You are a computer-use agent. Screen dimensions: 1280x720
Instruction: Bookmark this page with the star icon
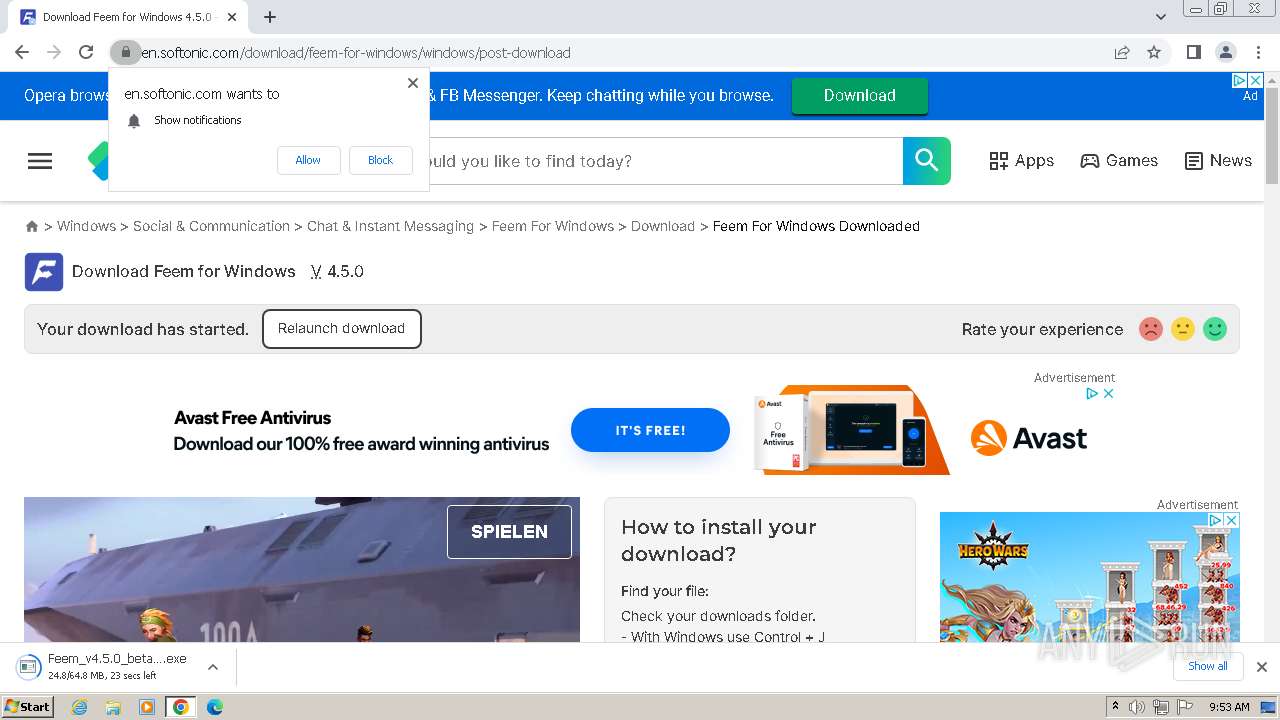1154,52
